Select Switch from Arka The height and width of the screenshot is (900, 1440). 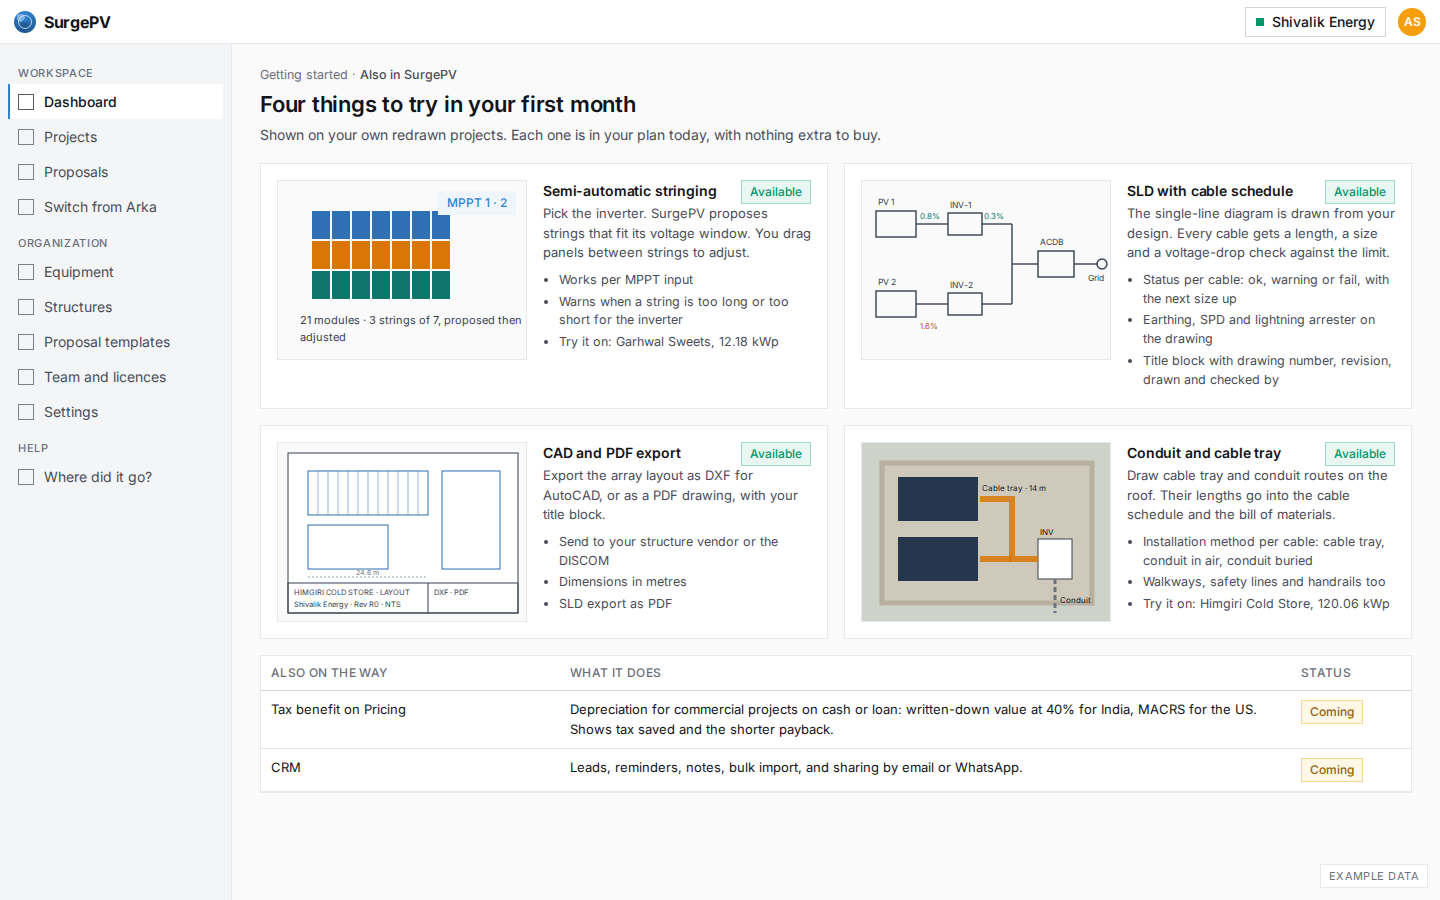tap(116, 207)
